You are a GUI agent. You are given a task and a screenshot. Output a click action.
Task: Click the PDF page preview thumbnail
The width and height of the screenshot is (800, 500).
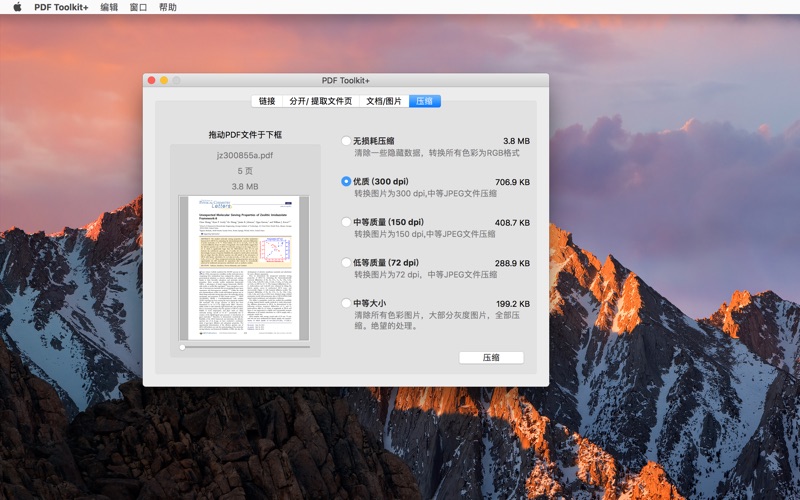pos(244,268)
